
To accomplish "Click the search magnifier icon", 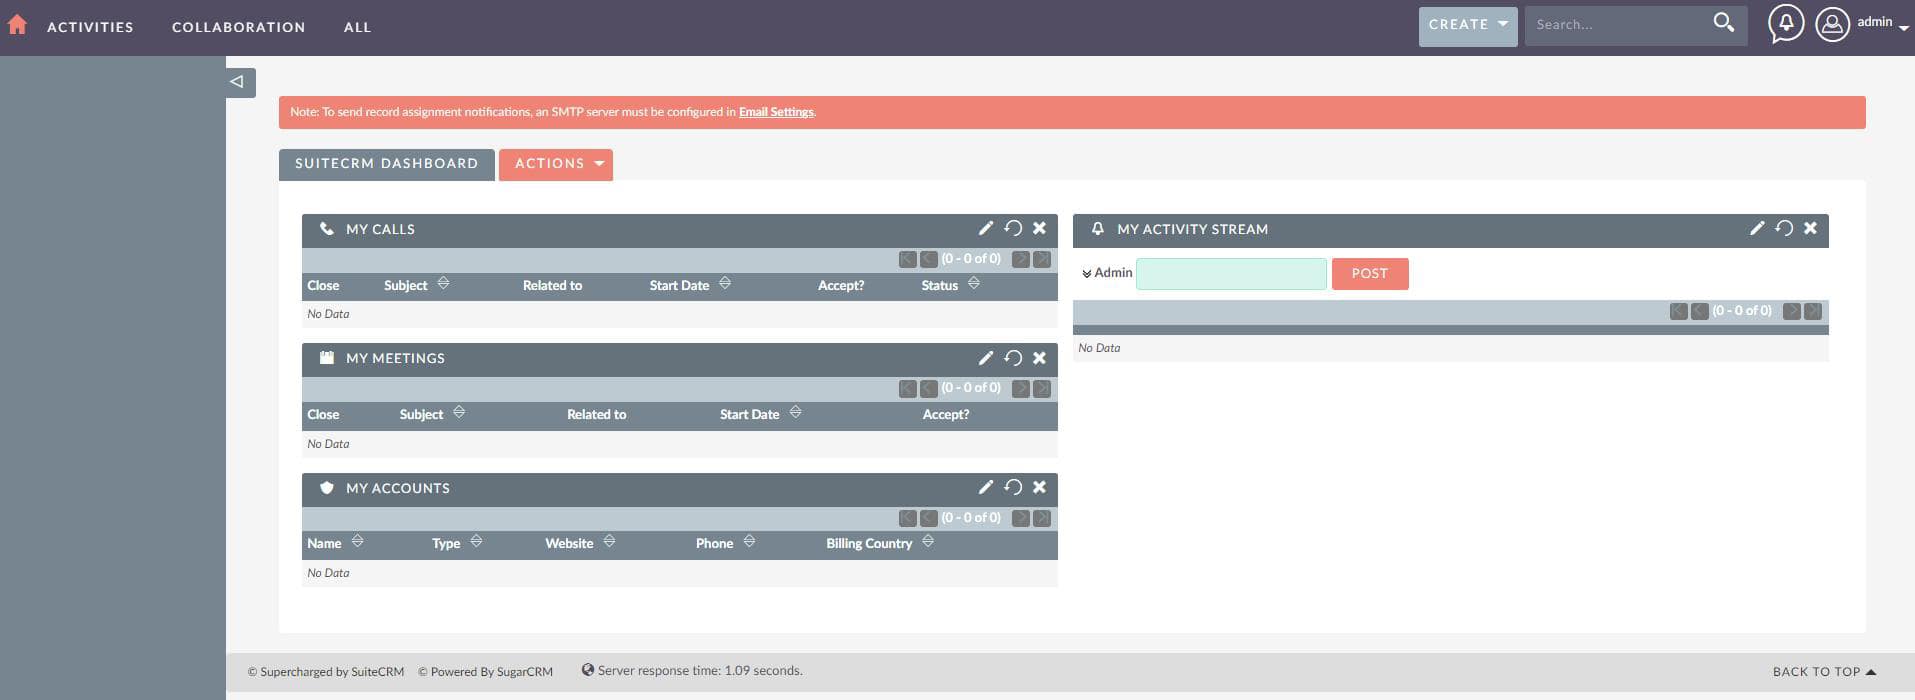I will [x=1724, y=23].
